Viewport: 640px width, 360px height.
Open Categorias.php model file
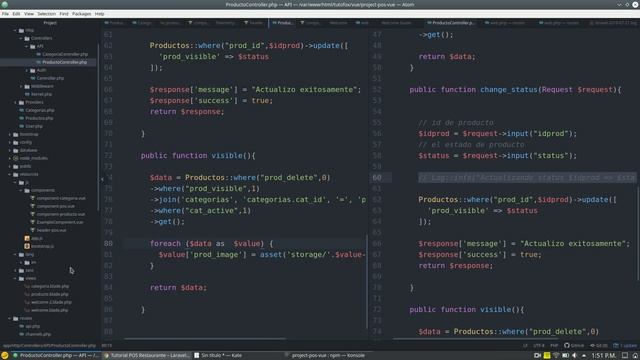(x=40, y=110)
